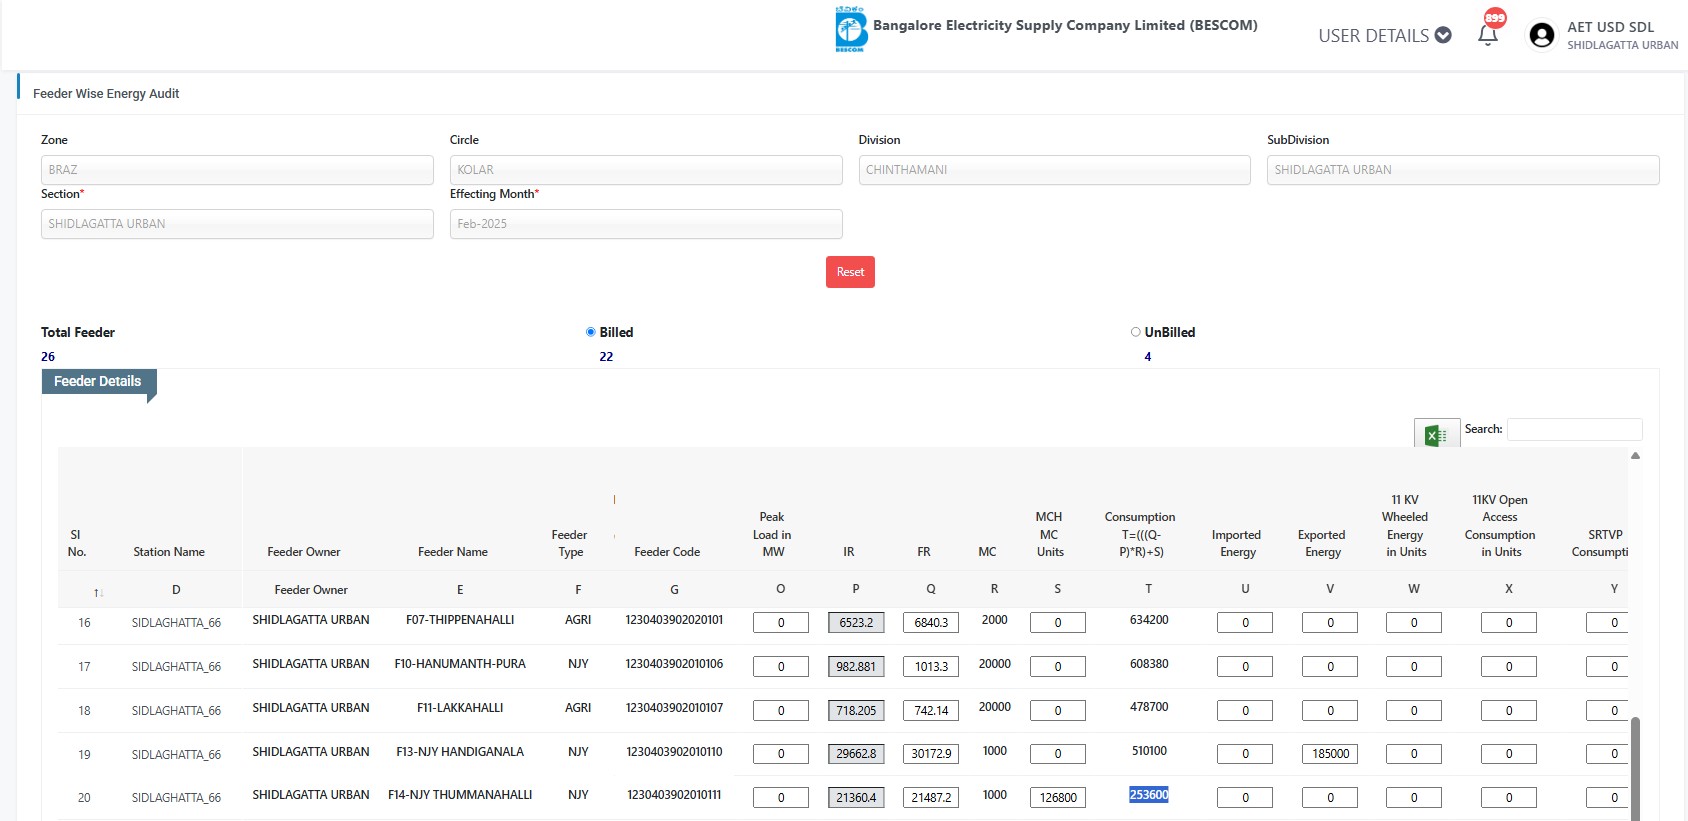Image resolution: width=1688 pixels, height=821 pixels.
Task: Click feeder name F11-LAKKAHALLI
Action: click(460, 708)
